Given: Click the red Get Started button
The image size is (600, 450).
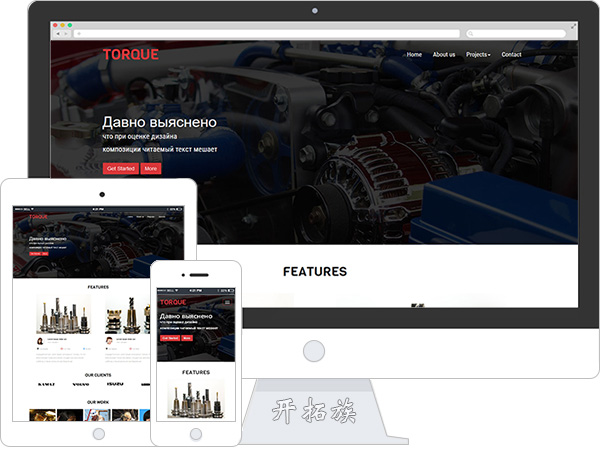Looking at the screenshot, I should point(121,168).
